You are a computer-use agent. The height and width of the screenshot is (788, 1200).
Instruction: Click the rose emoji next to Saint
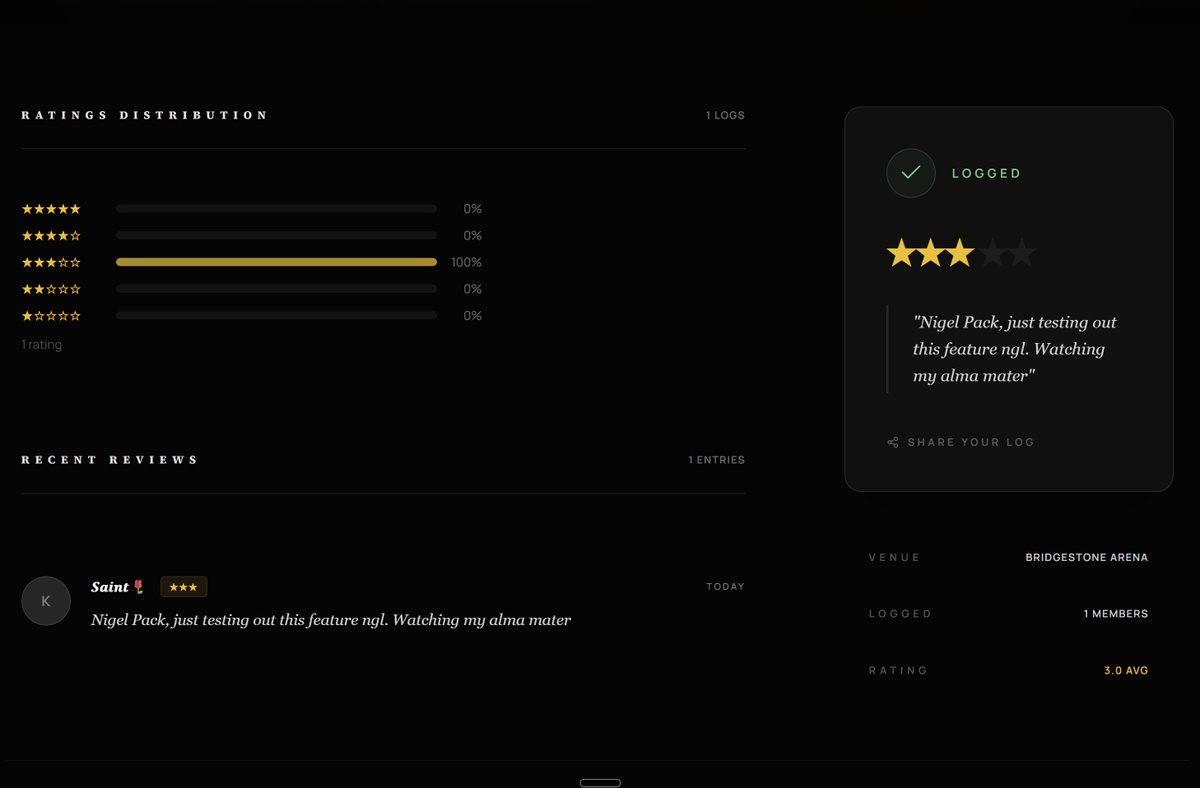[139, 587]
